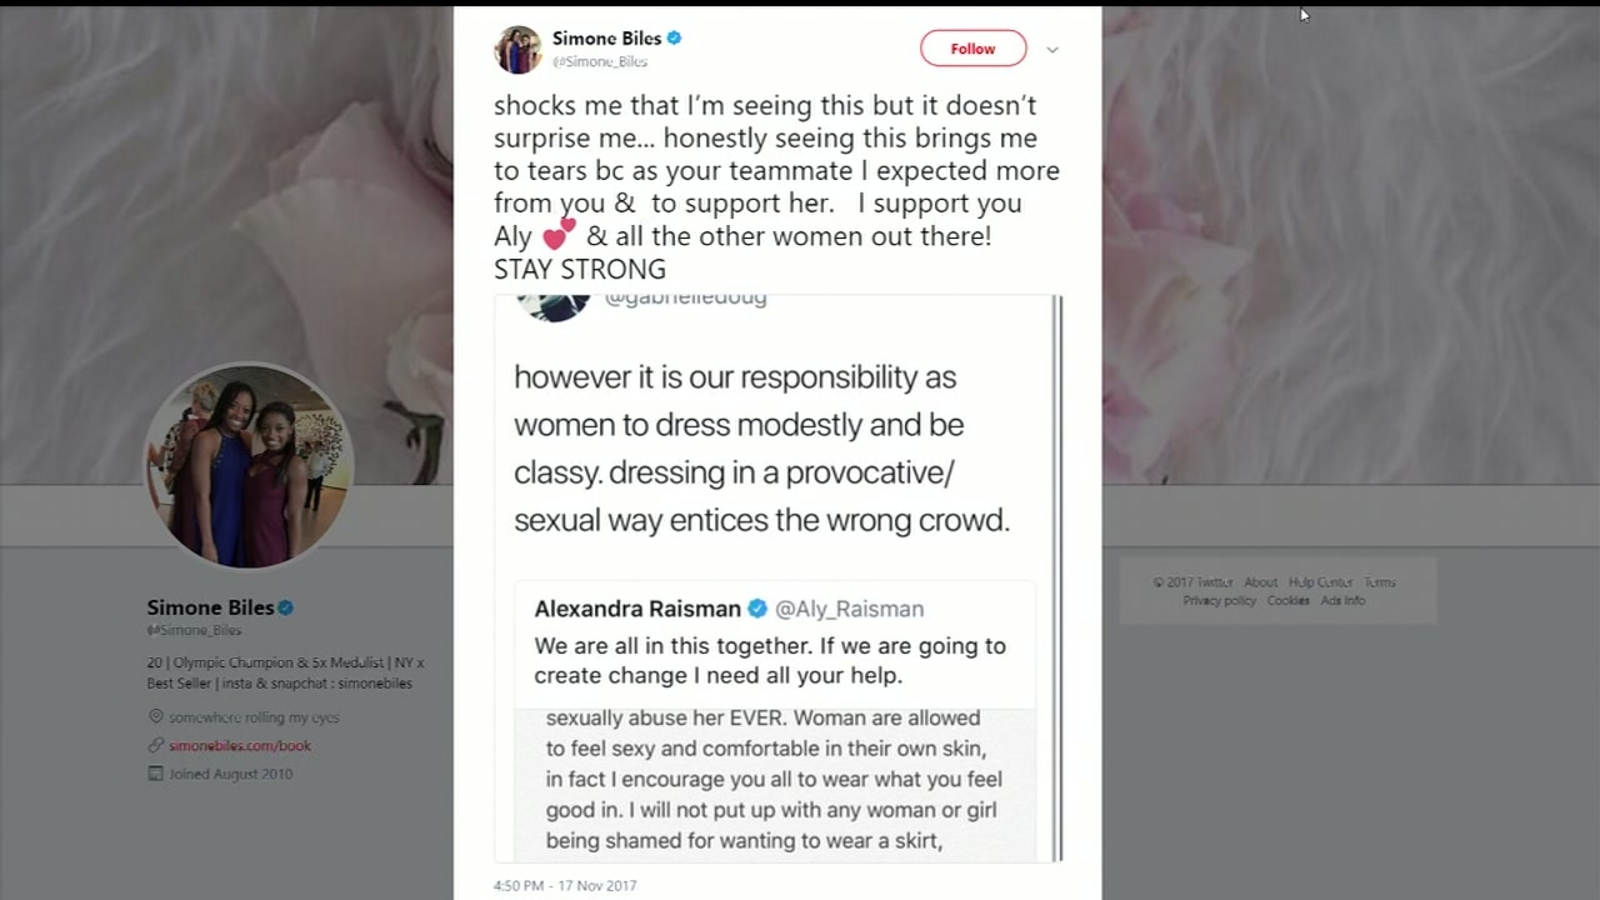Open the Help Center footer link

click(1320, 582)
